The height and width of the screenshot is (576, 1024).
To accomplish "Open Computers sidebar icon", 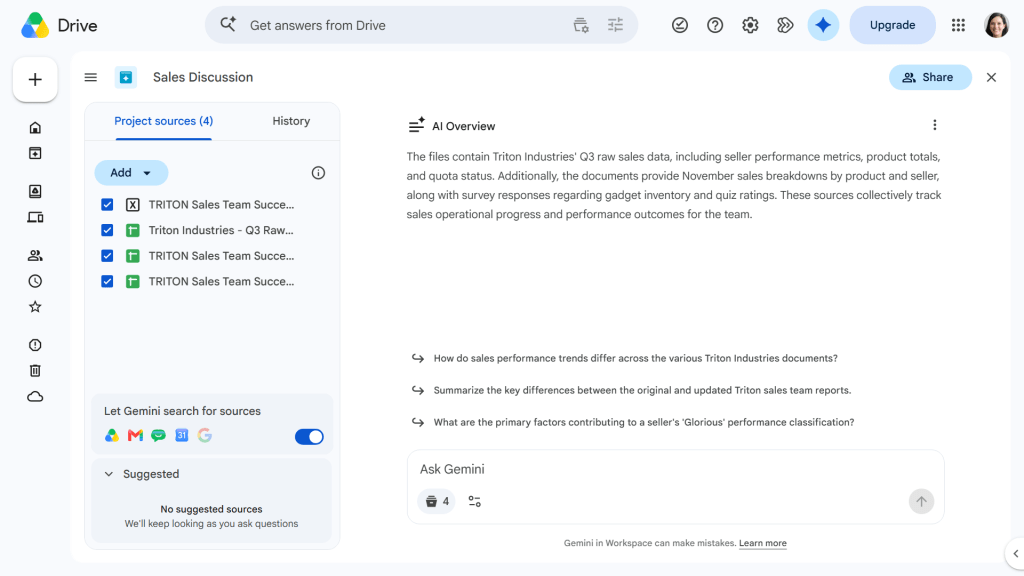I will pyautogui.click(x=35, y=217).
